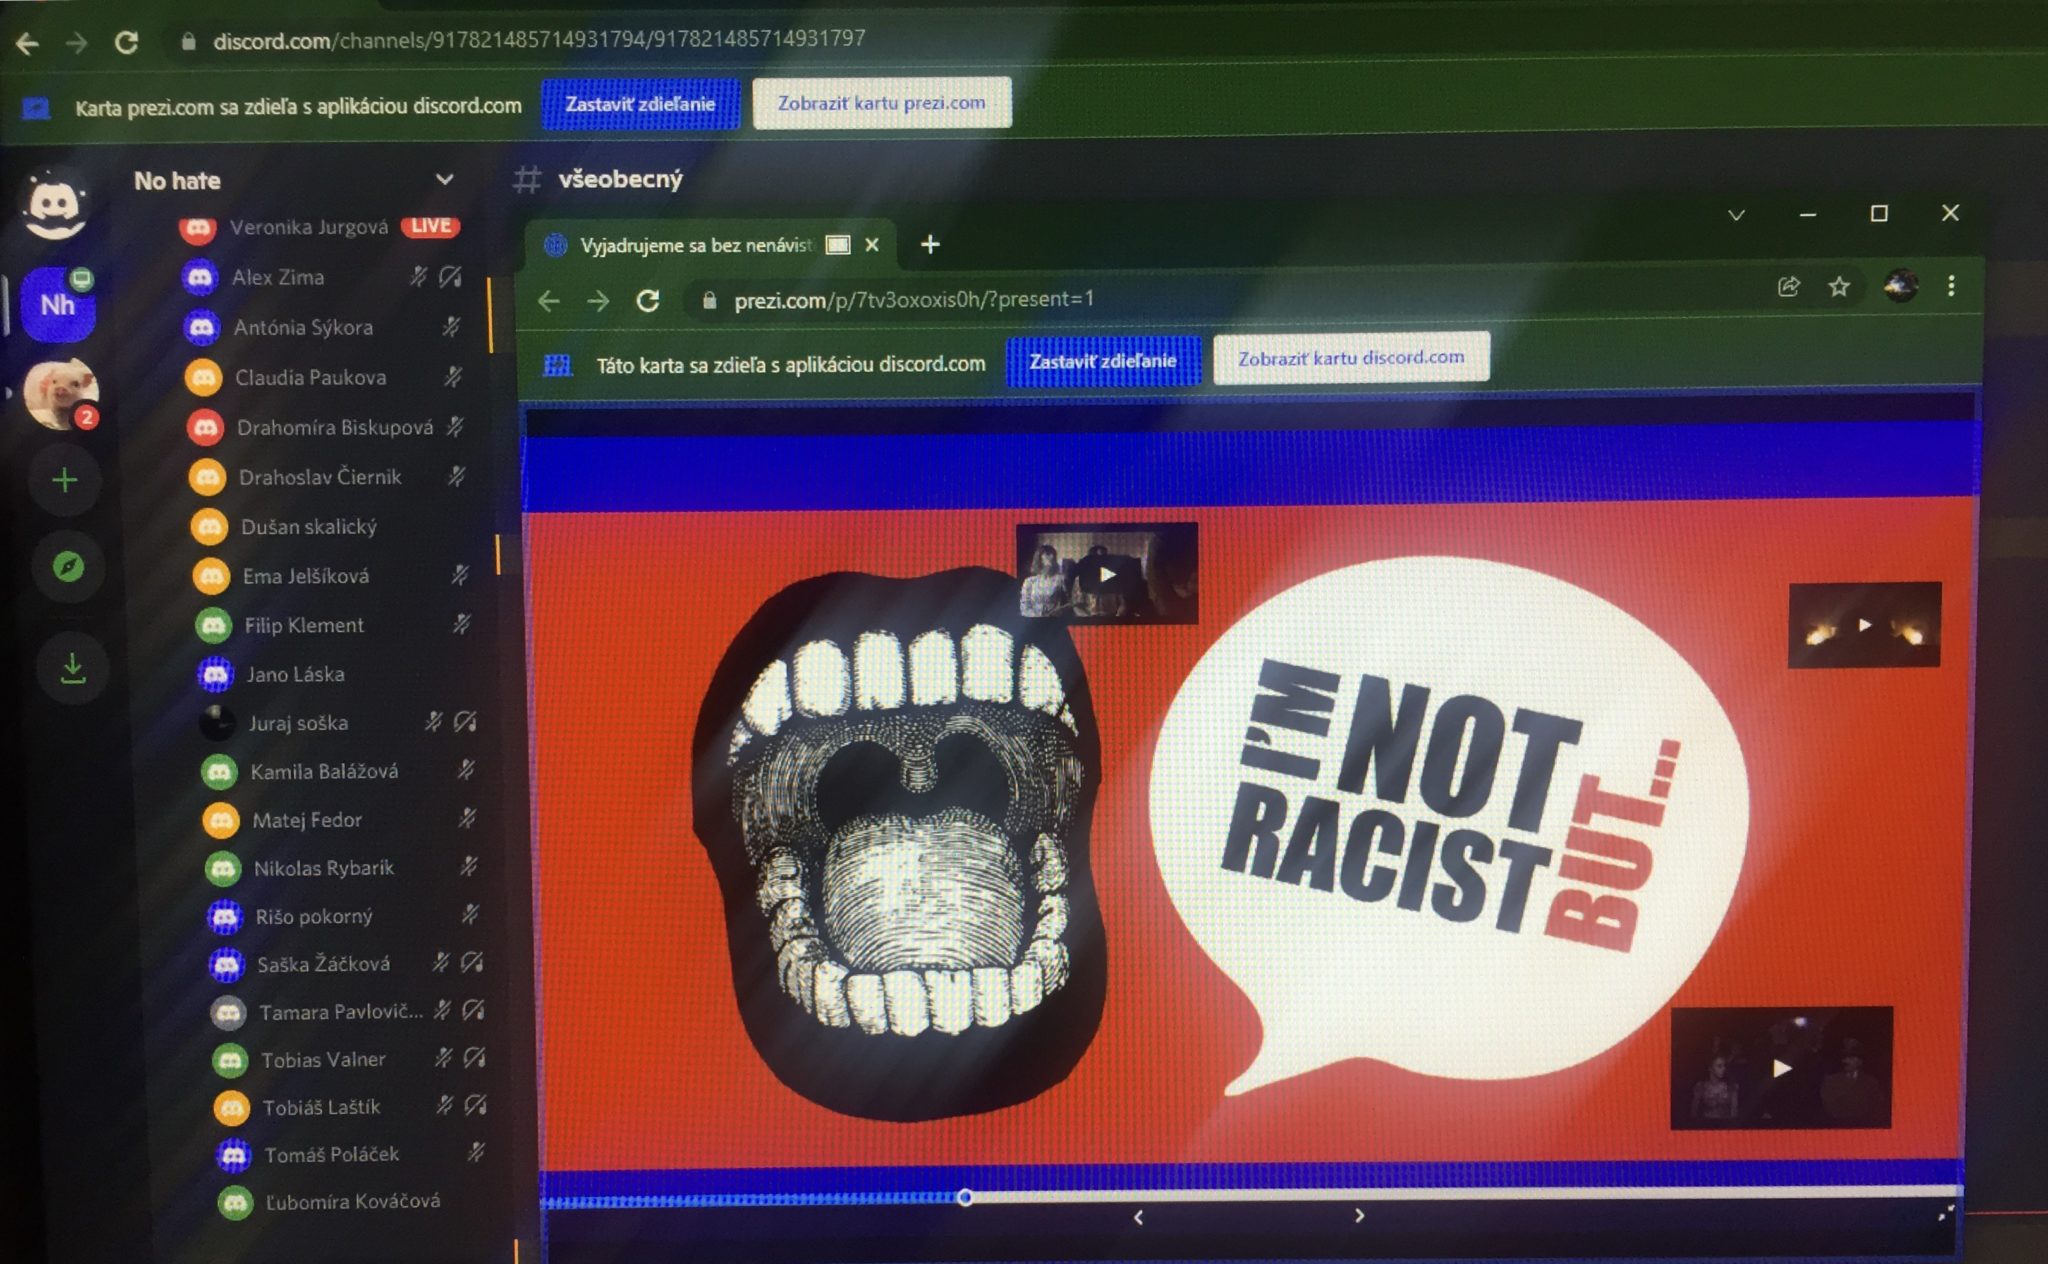The image size is (2048, 1264).
Task: Select user Dušan skalický
Action: 309,527
